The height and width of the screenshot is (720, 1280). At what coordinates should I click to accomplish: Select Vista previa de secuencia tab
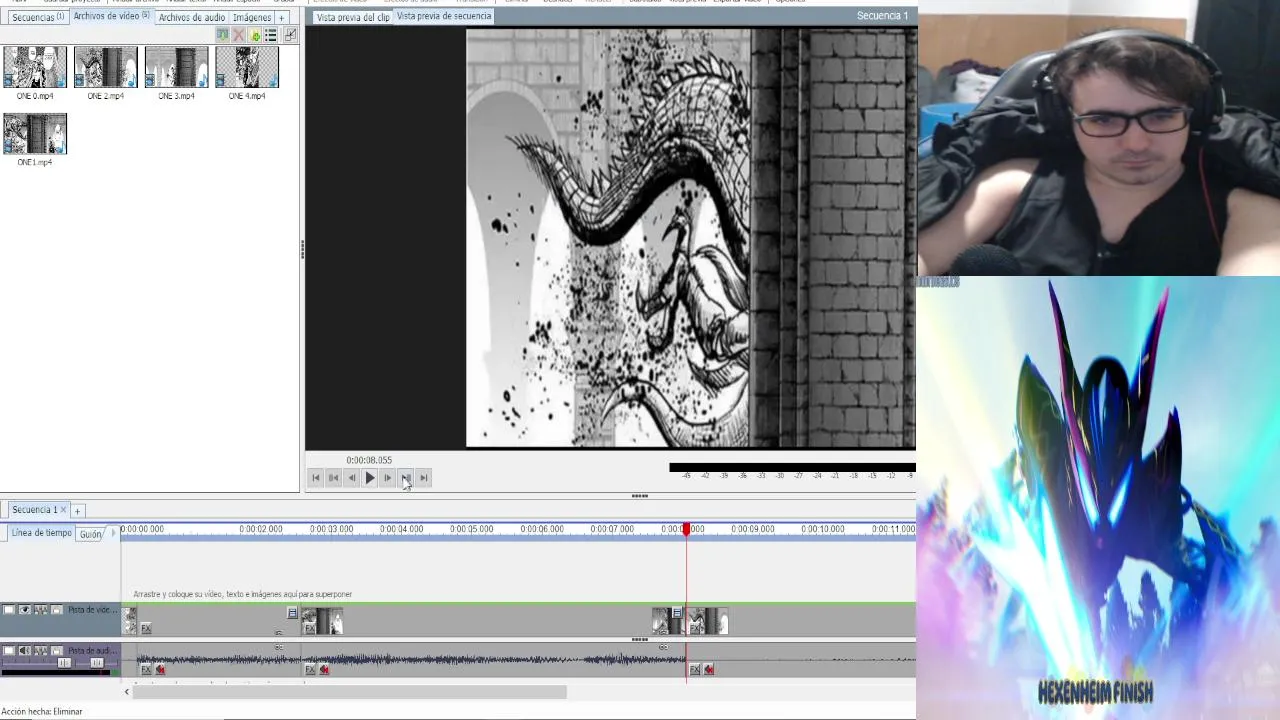tap(444, 16)
